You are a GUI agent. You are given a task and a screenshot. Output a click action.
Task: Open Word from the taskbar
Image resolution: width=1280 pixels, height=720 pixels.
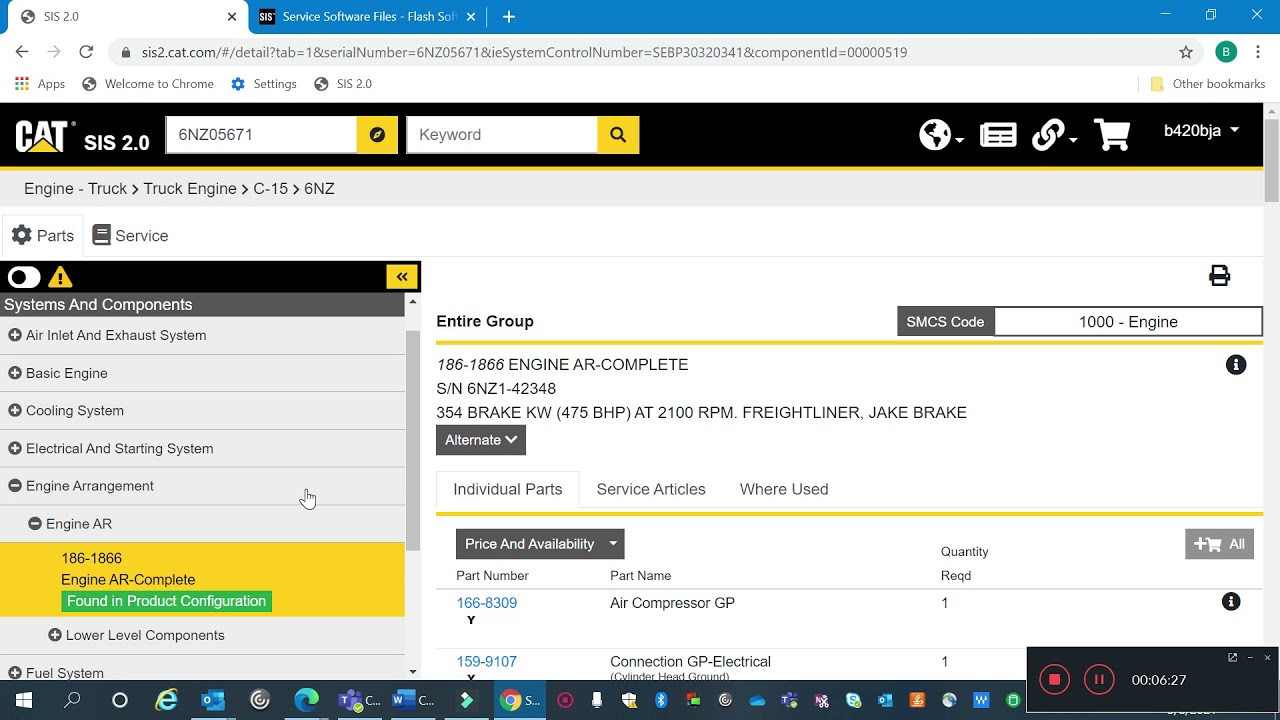pyautogui.click(x=413, y=700)
